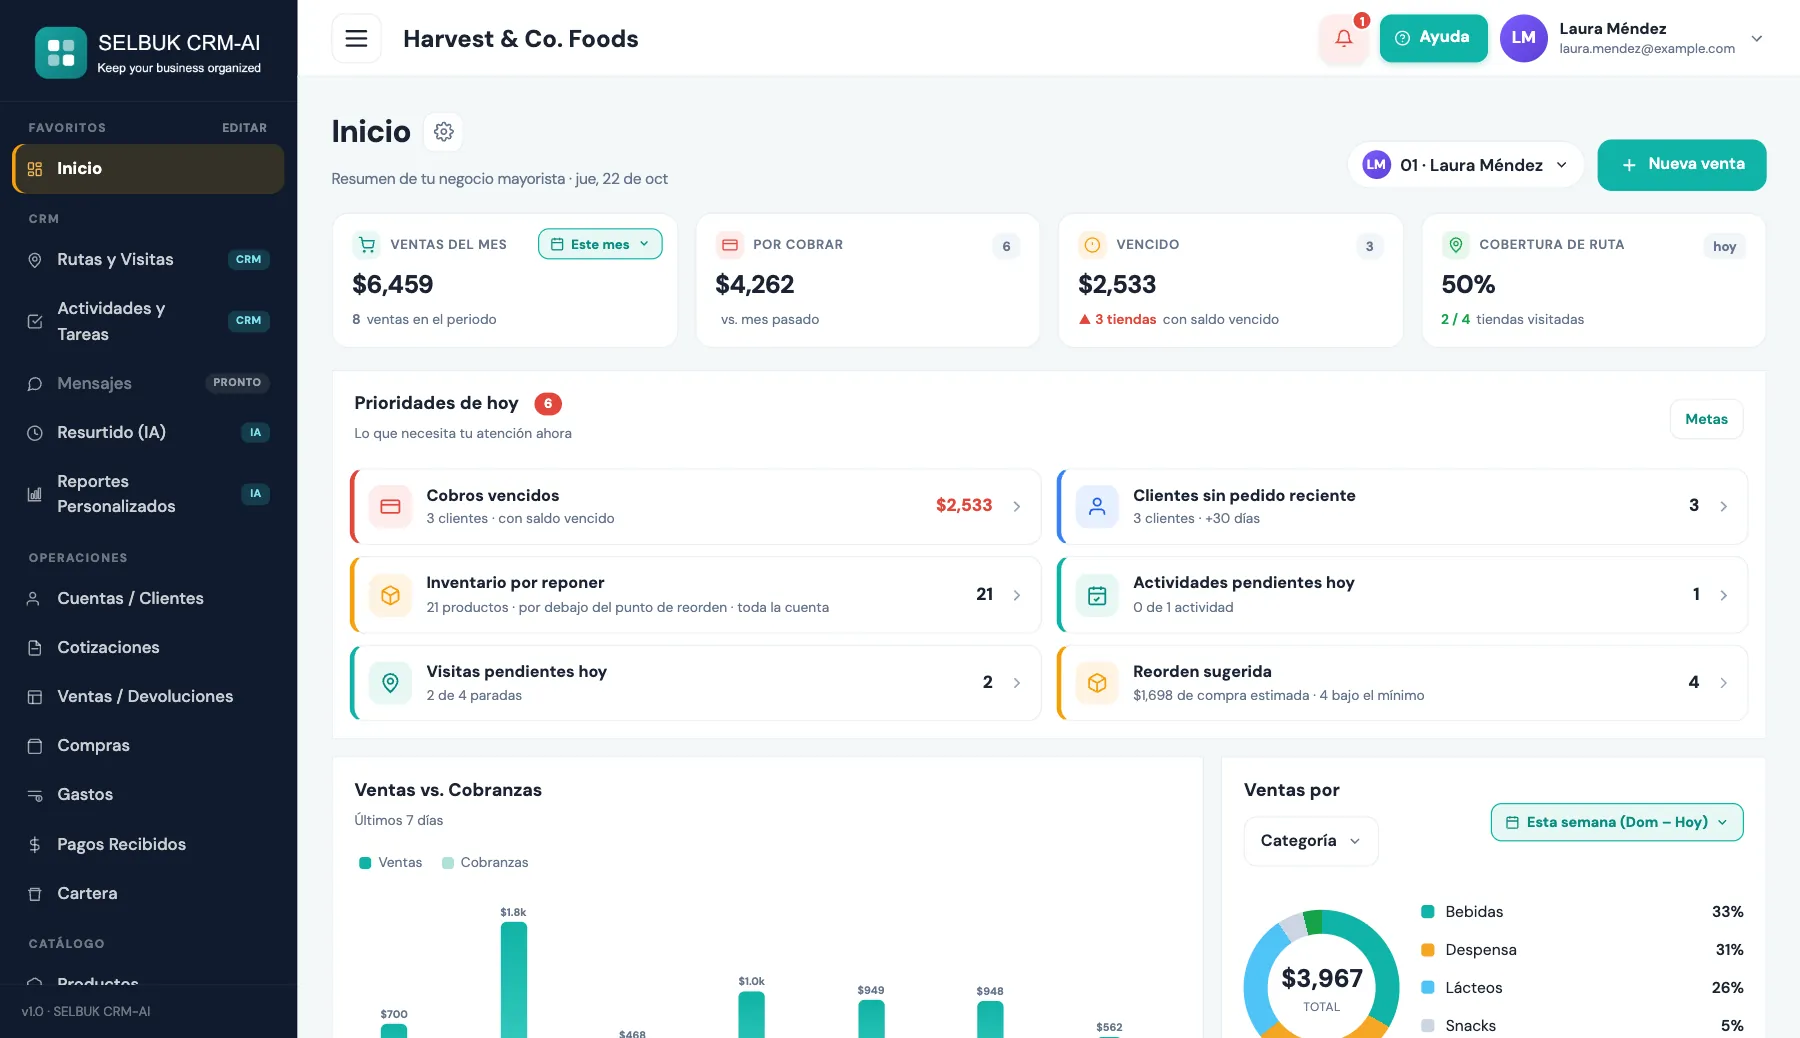This screenshot has width=1800, height=1038.
Task: Click the map pin icon on Cobertura de ruta
Action: point(1456,245)
